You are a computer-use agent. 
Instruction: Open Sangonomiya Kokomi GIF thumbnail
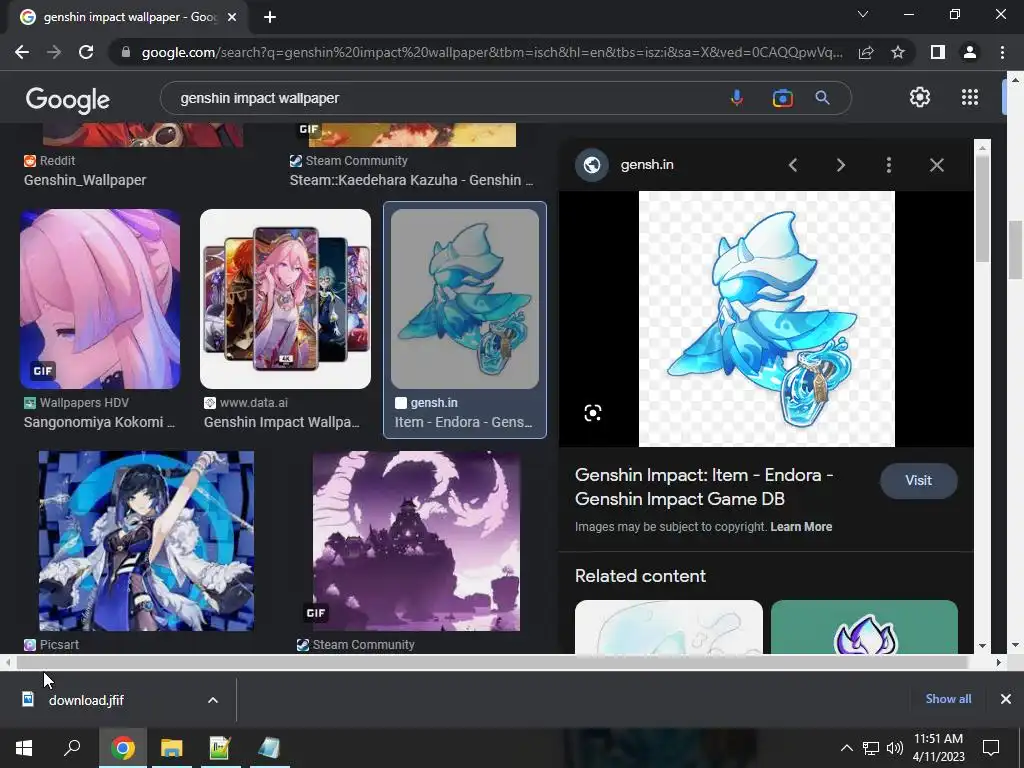pyautogui.click(x=100, y=299)
